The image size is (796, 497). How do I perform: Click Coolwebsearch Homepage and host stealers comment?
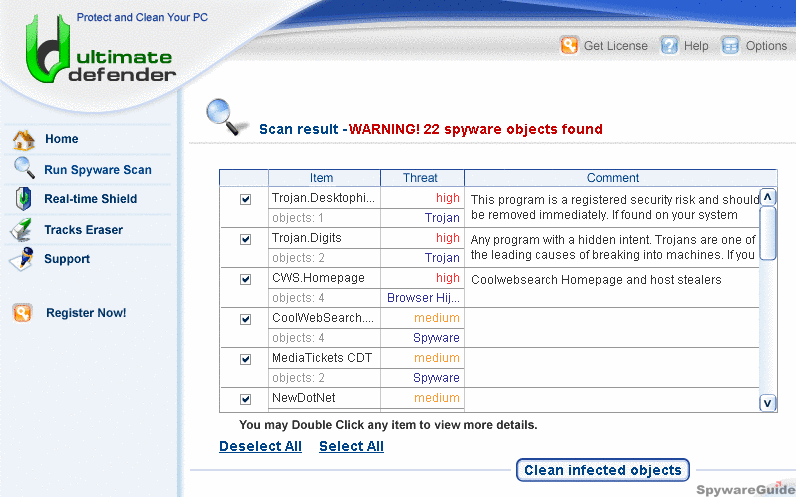(596, 280)
